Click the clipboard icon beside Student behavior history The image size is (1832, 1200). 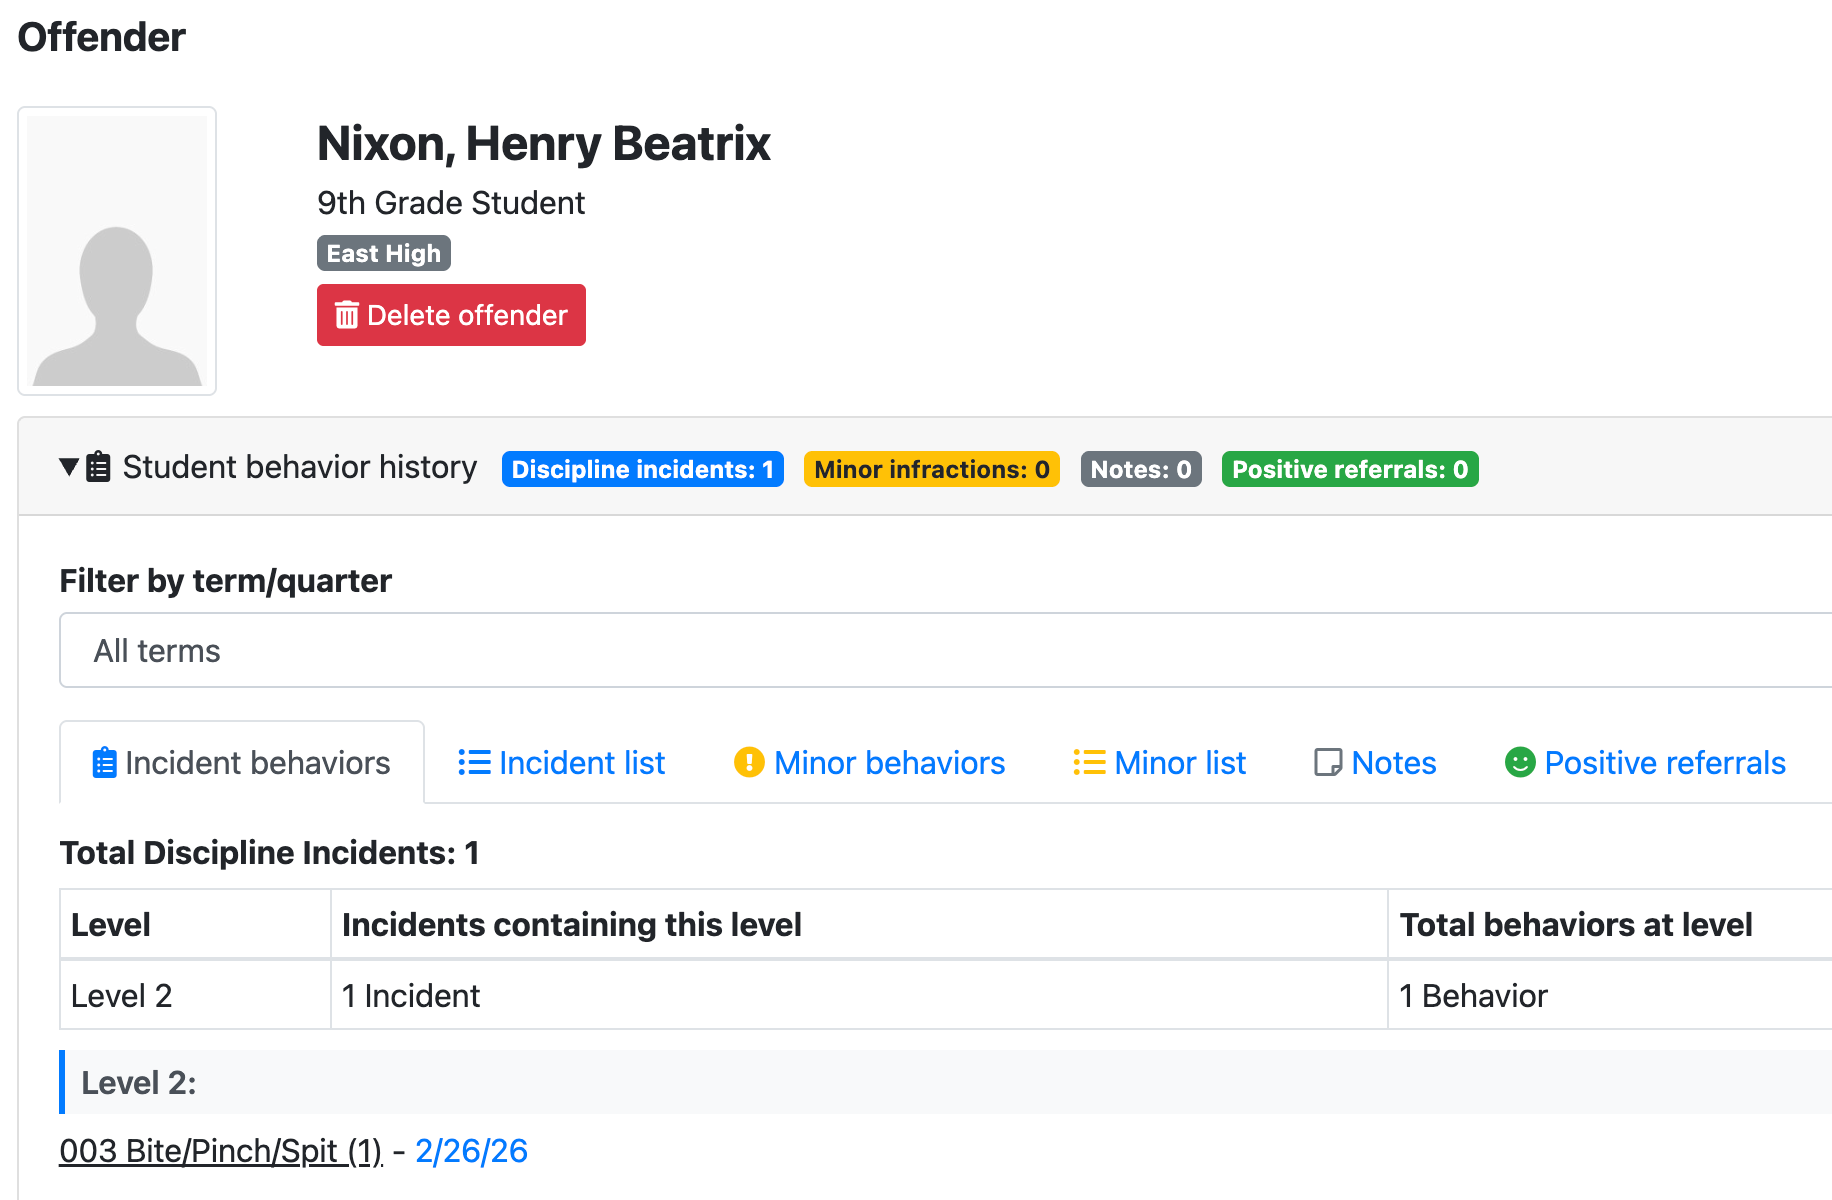pyautogui.click(x=98, y=467)
